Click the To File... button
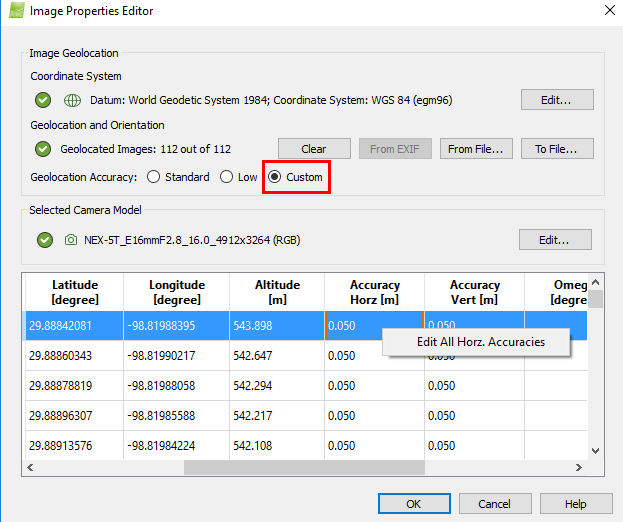Image resolution: width=623 pixels, height=522 pixels. pyautogui.click(x=557, y=149)
